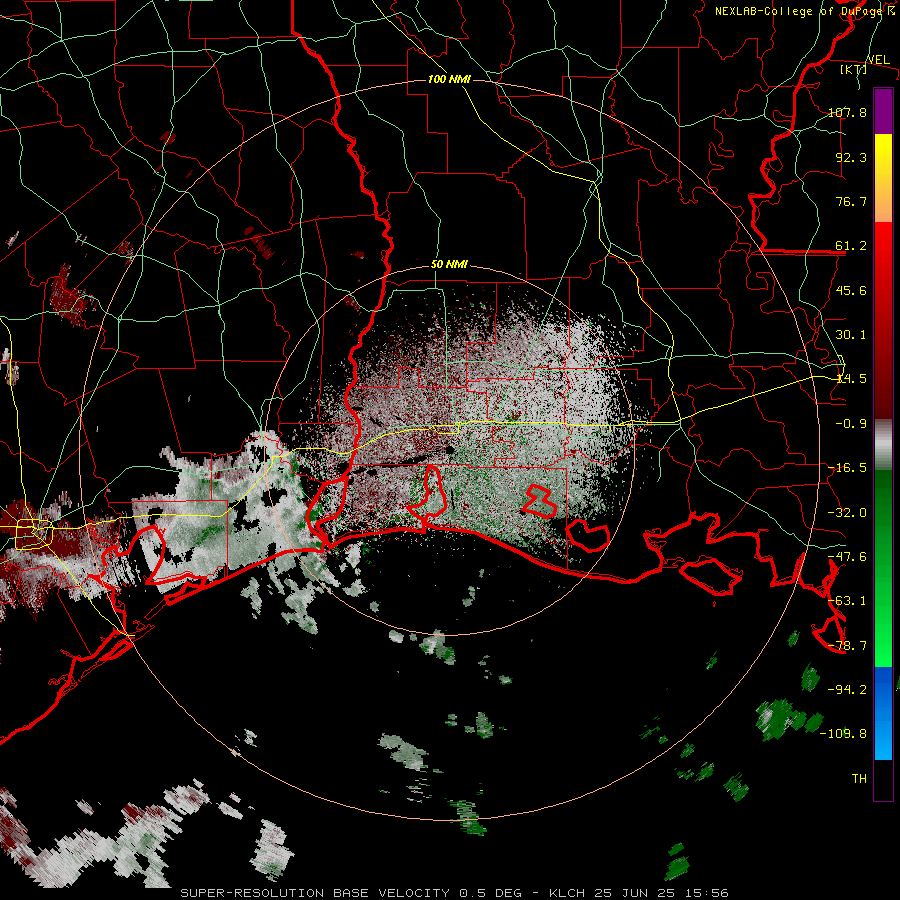Screen dimensions: 900x900
Task: Click the 45.6 scale value
Action: [851, 290]
